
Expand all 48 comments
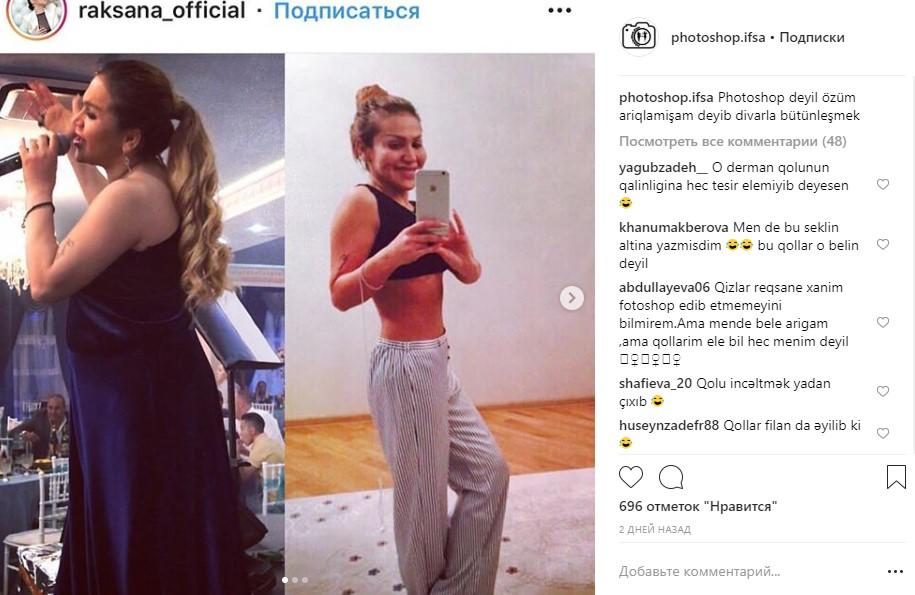(x=732, y=141)
